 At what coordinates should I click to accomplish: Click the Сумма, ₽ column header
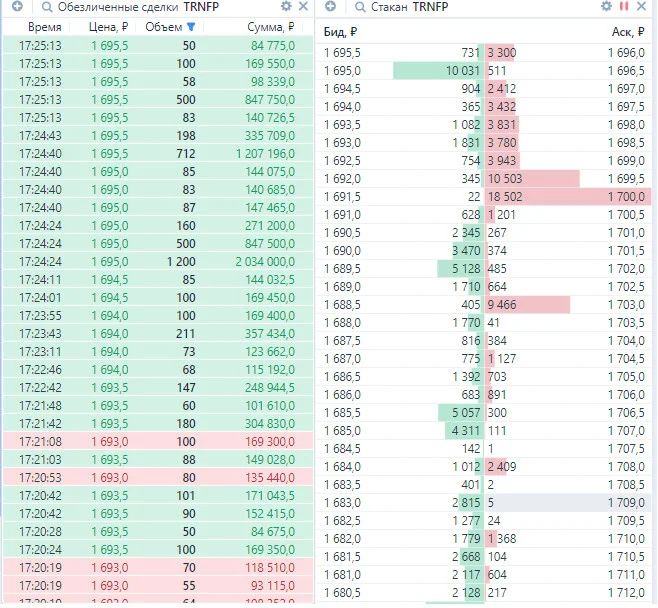pos(271,27)
